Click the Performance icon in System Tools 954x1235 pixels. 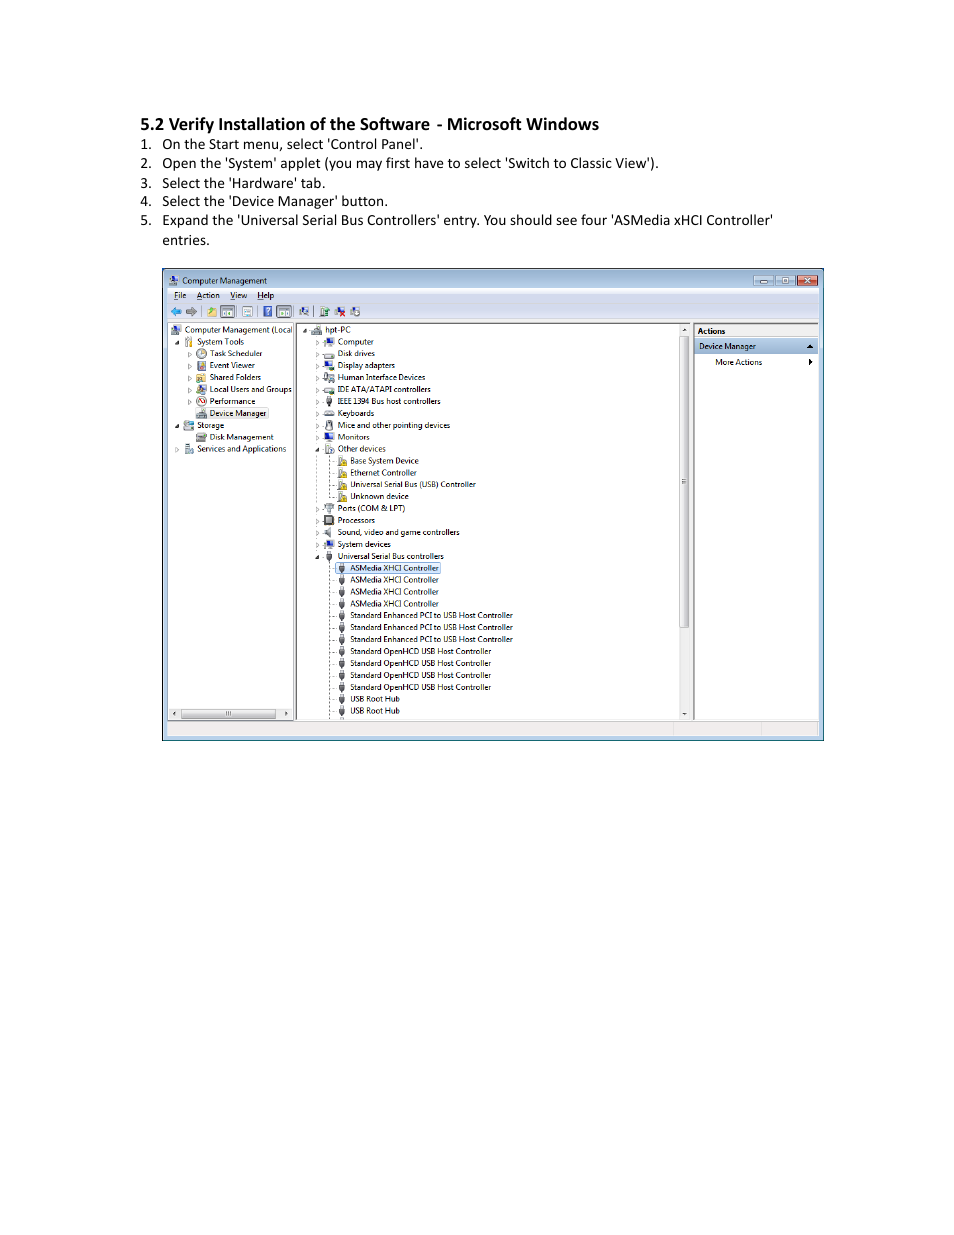coord(201,401)
